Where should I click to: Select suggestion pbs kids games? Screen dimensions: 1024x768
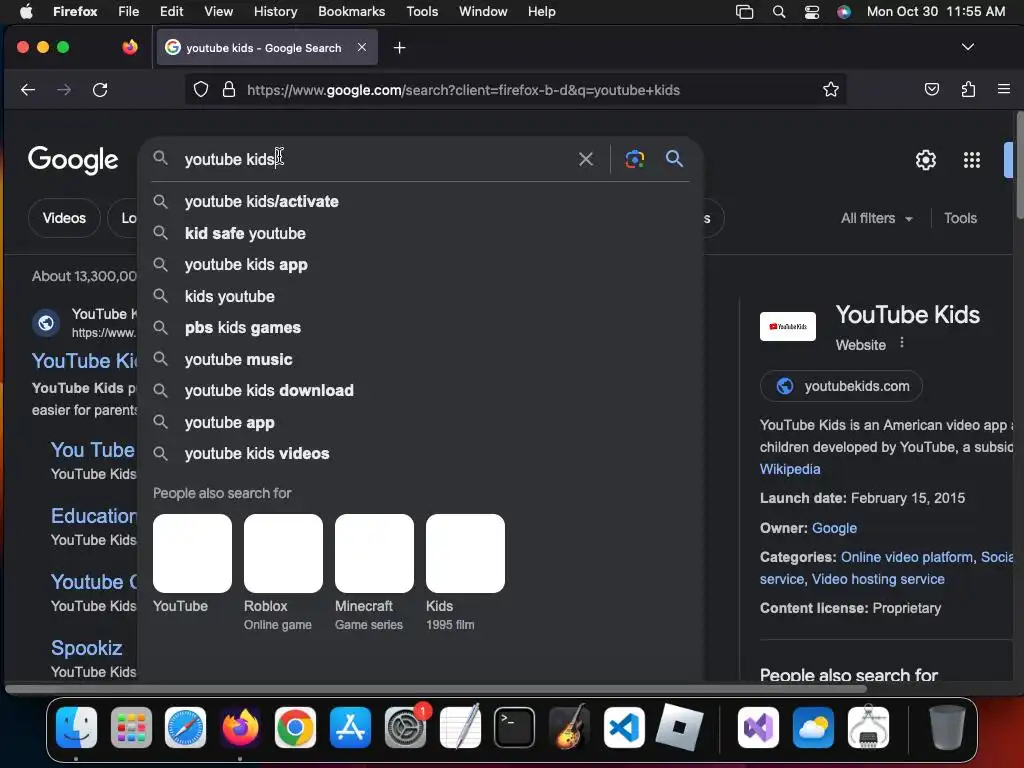[421, 328]
